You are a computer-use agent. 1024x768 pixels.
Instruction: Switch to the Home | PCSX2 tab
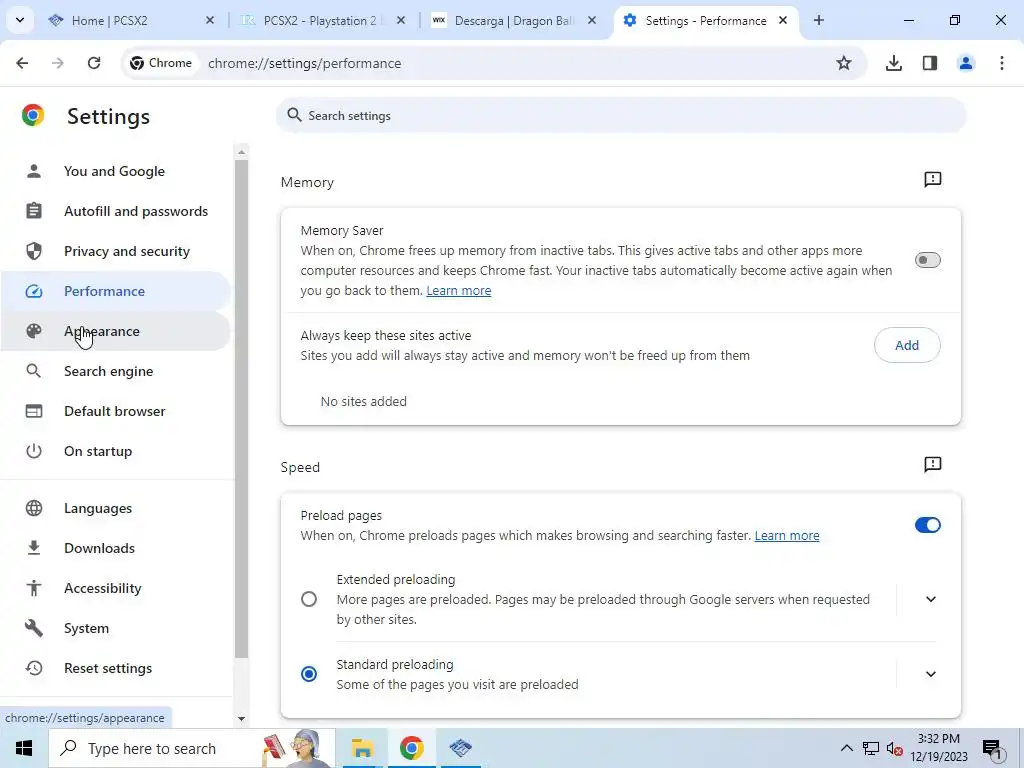[131, 20]
